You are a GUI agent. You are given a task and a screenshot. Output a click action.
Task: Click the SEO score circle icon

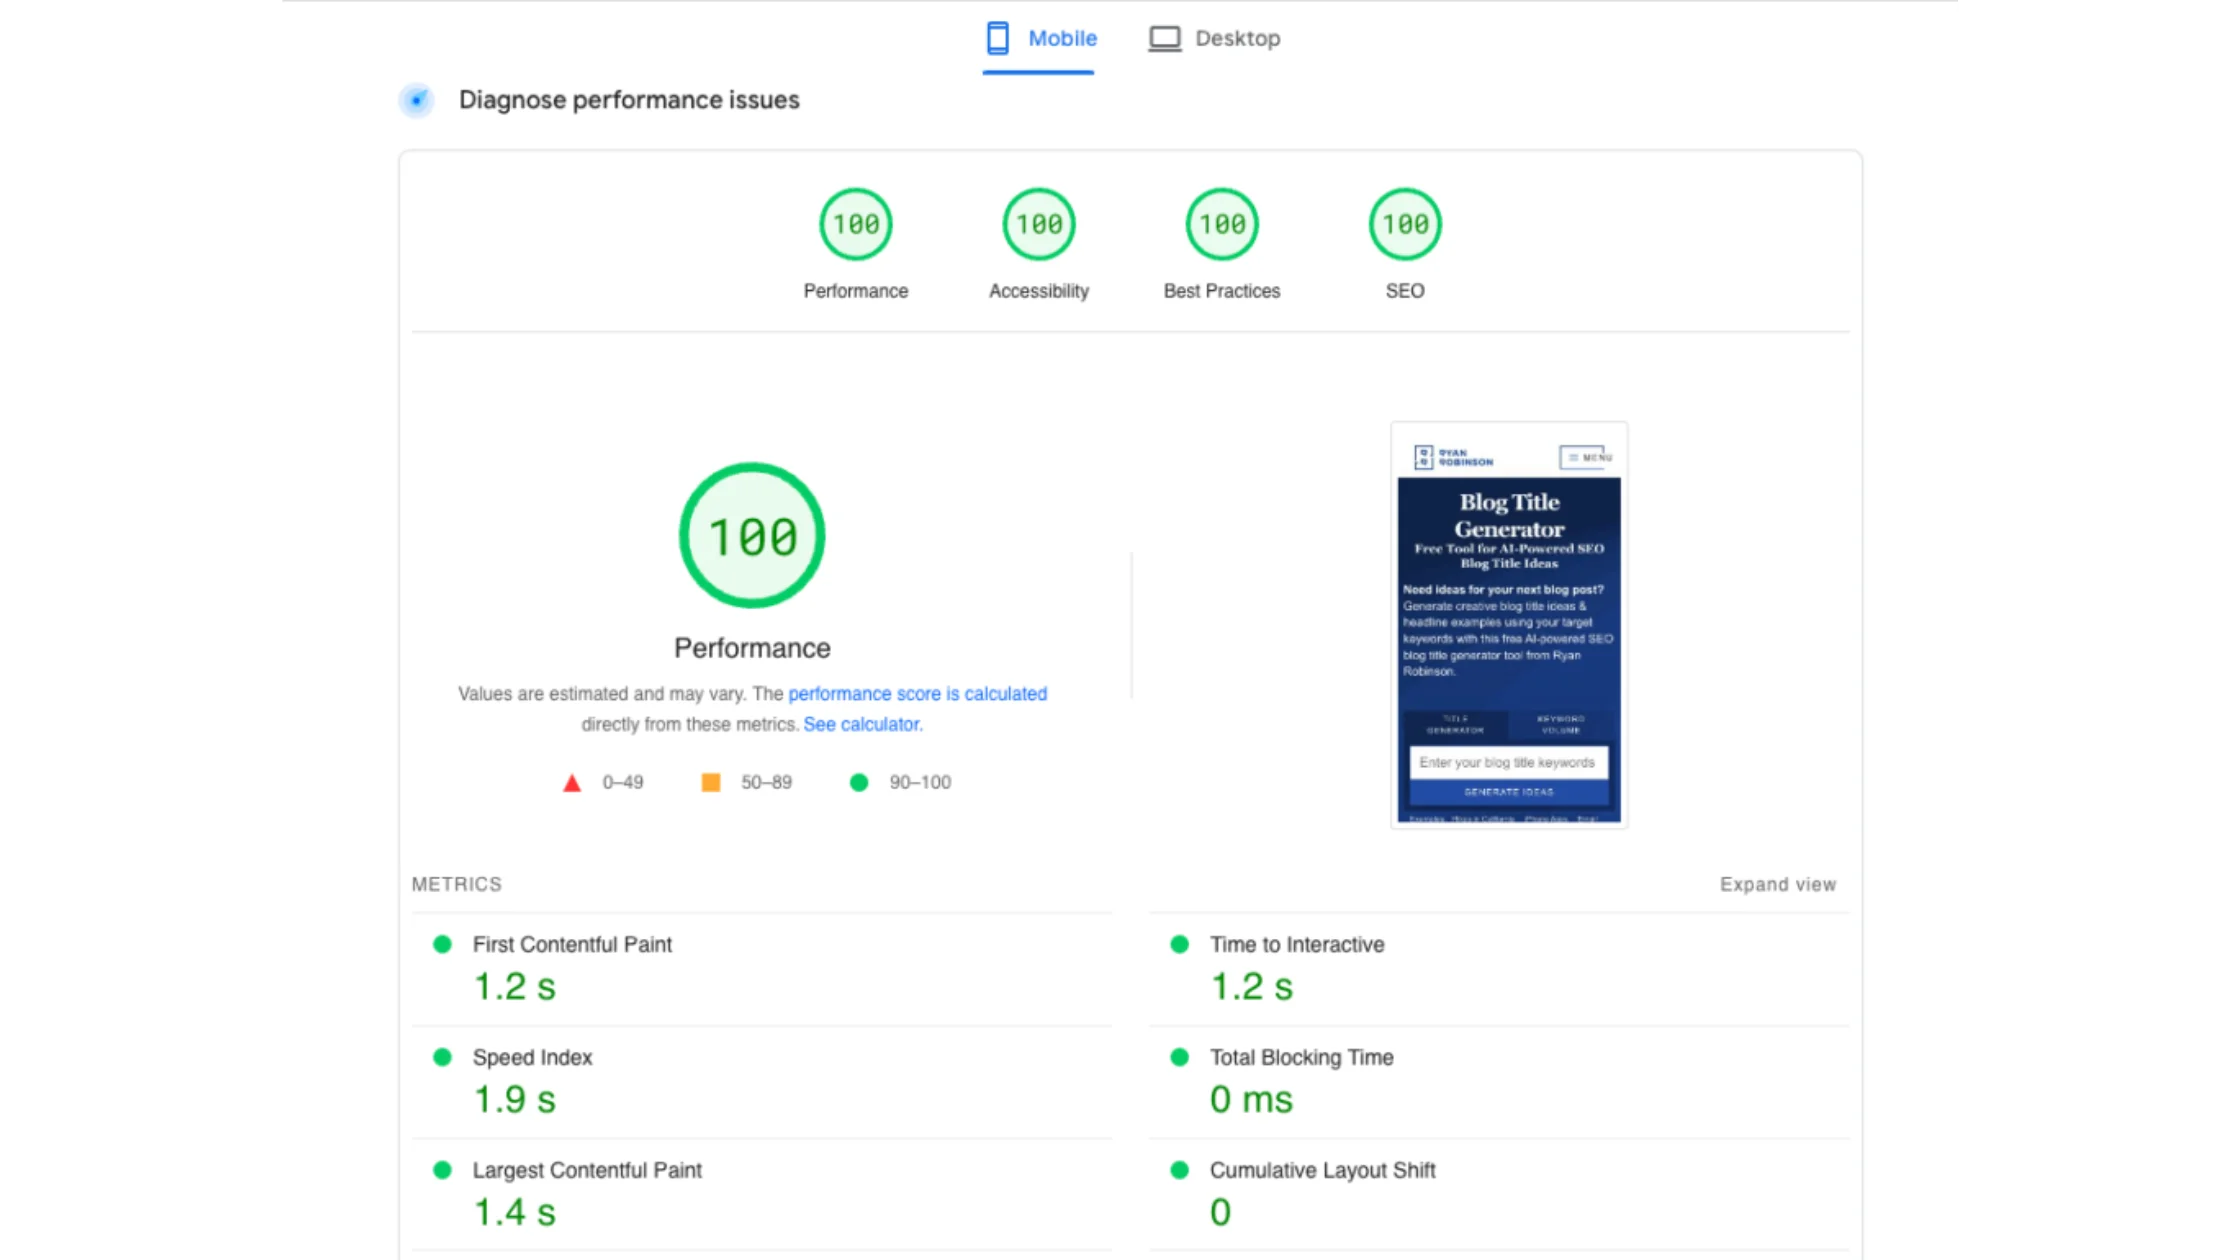click(x=1405, y=223)
